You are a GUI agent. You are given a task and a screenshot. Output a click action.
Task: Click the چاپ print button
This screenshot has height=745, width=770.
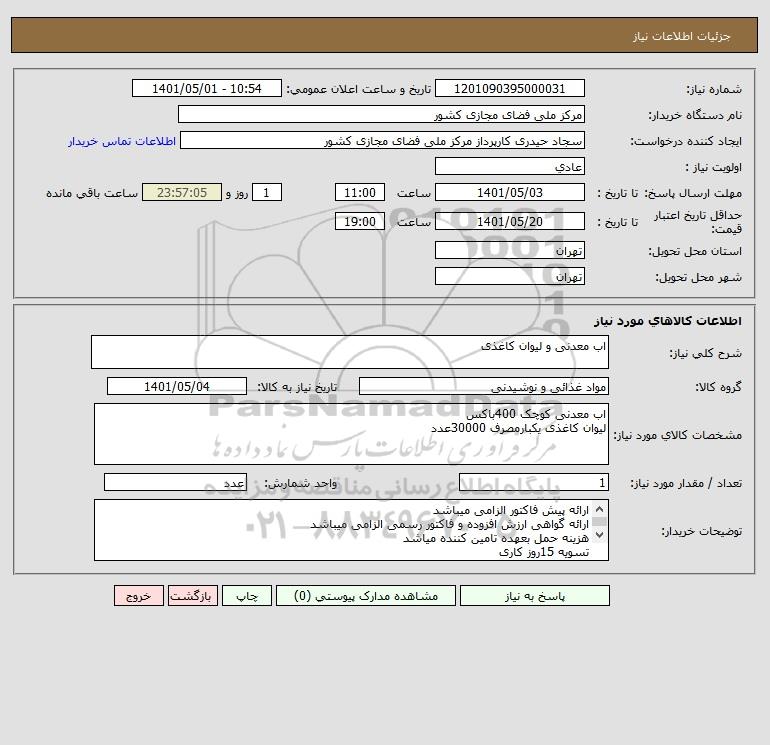(x=247, y=595)
